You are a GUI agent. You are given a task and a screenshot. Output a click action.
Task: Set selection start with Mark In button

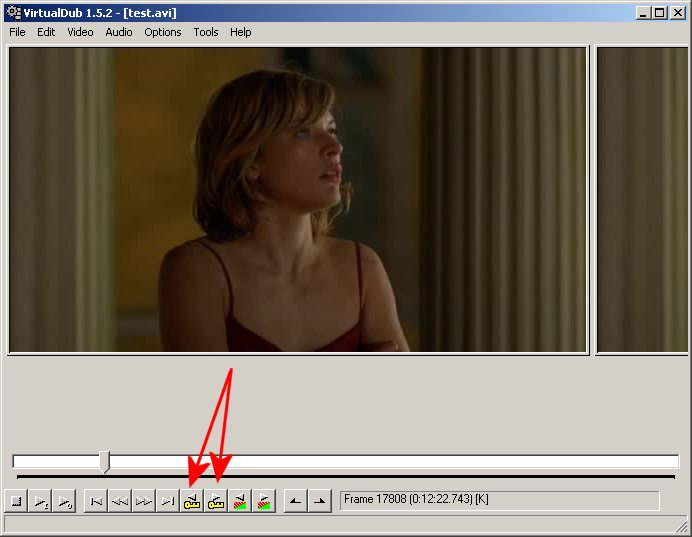(295, 501)
